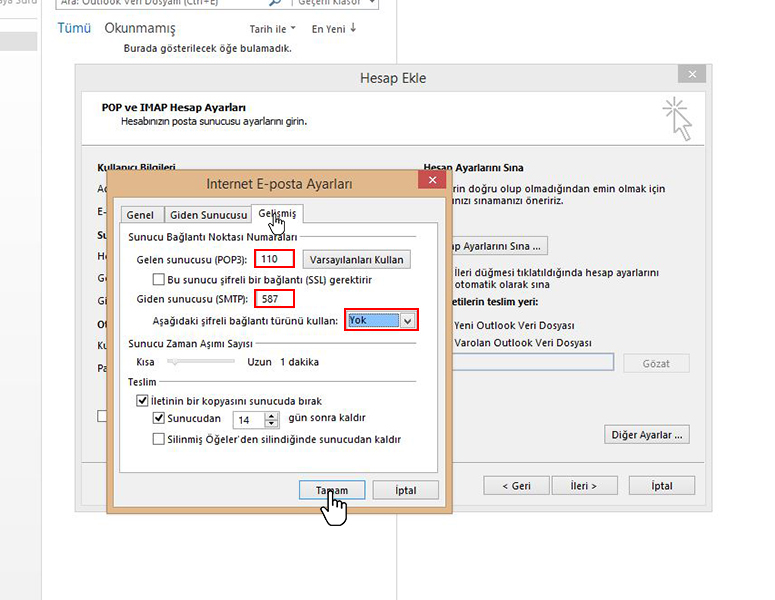Uncheck İletinin bir kopyasını sunucuda bırak
This screenshot has height=600, width=775.
[x=142, y=401]
